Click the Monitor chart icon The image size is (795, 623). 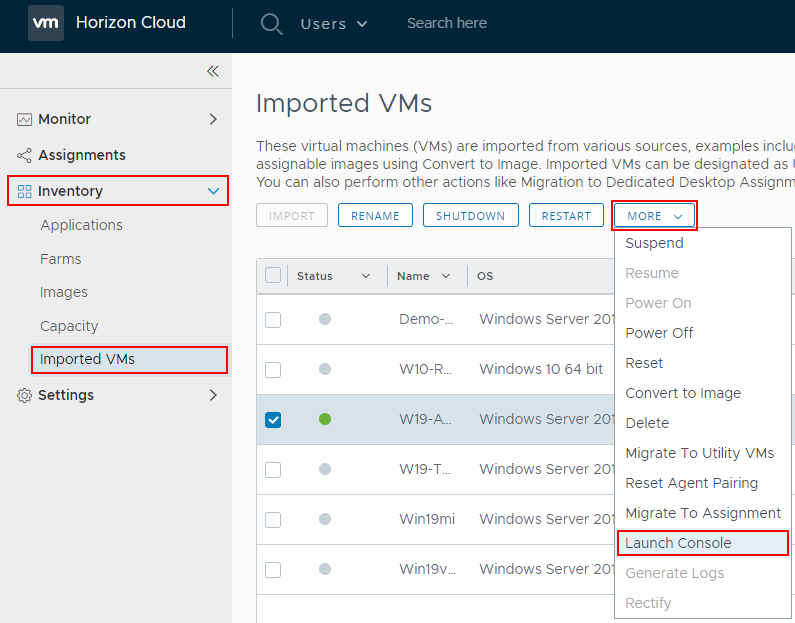pyautogui.click(x=25, y=119)
